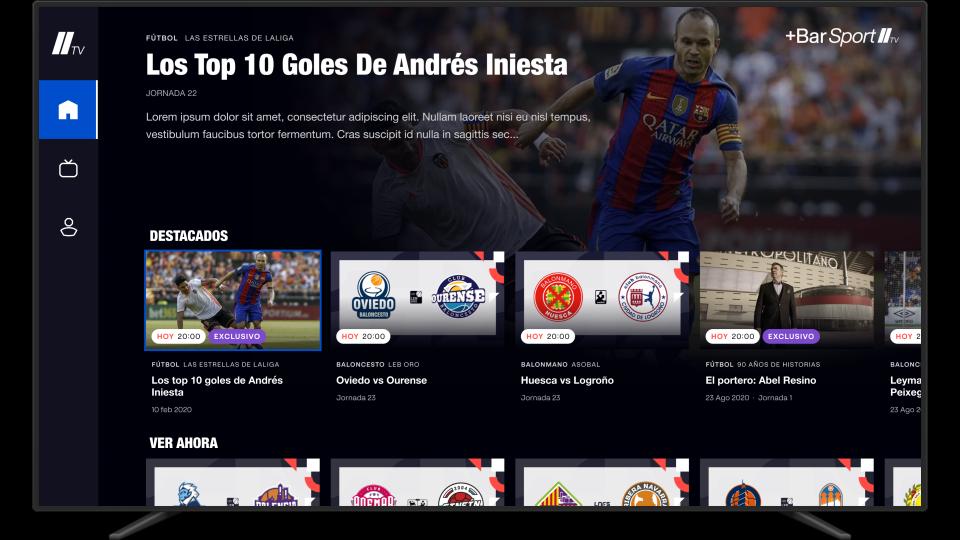
Task: Select the first Ver Ahora match card
Action: (x=233, y=482)
